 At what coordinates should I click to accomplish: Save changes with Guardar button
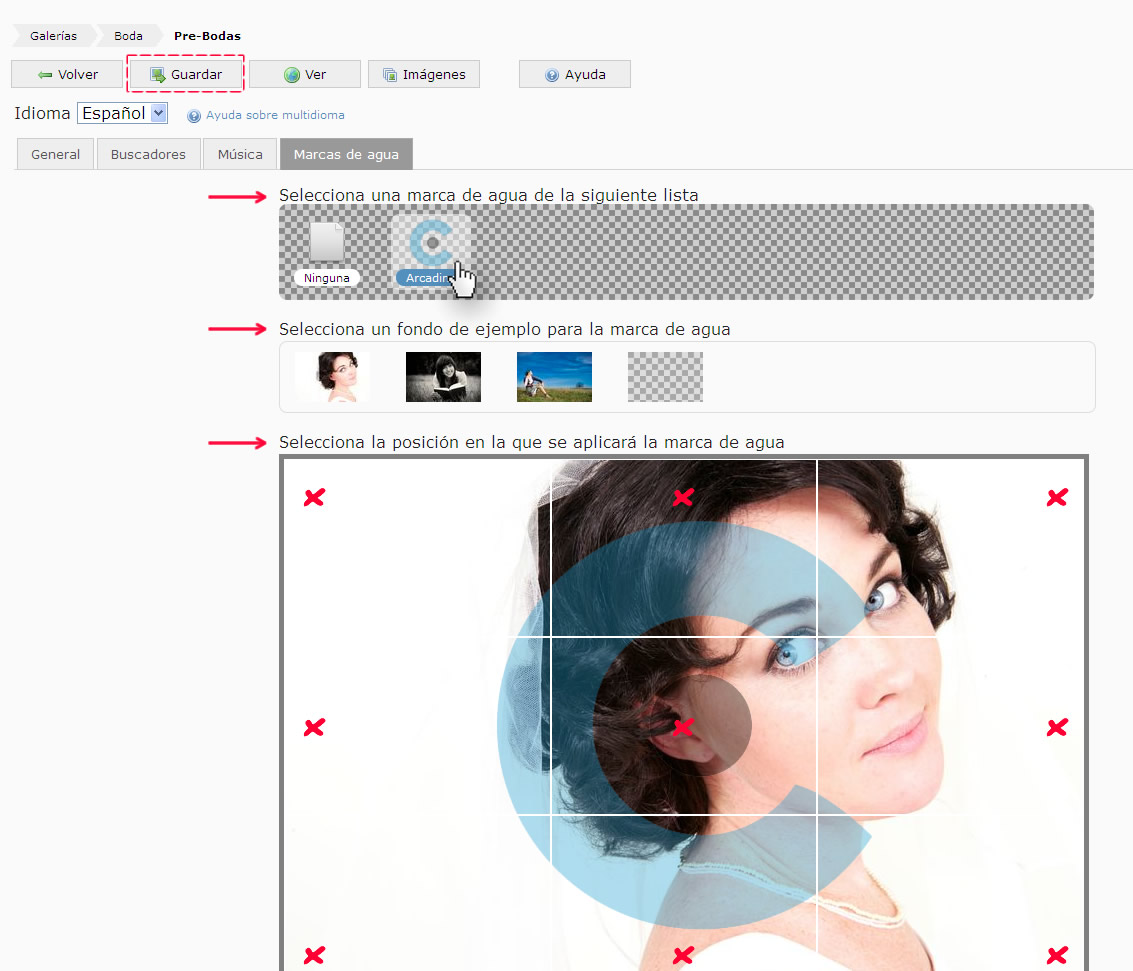coord(186,74)
